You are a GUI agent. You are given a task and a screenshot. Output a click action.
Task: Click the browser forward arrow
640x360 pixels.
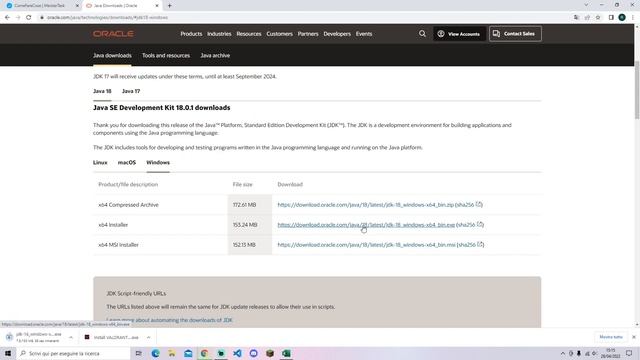[x=18, y=18]
